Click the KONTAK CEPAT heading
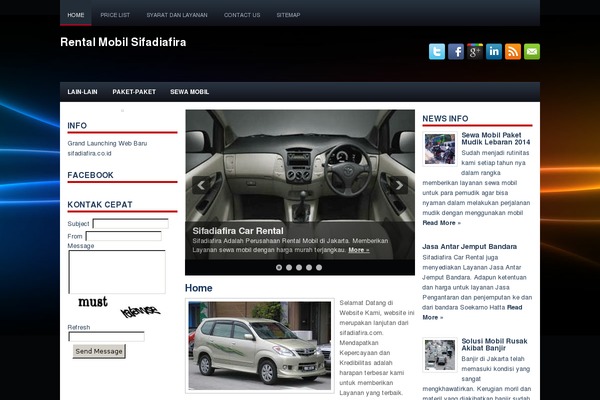 tap(100, 204)
